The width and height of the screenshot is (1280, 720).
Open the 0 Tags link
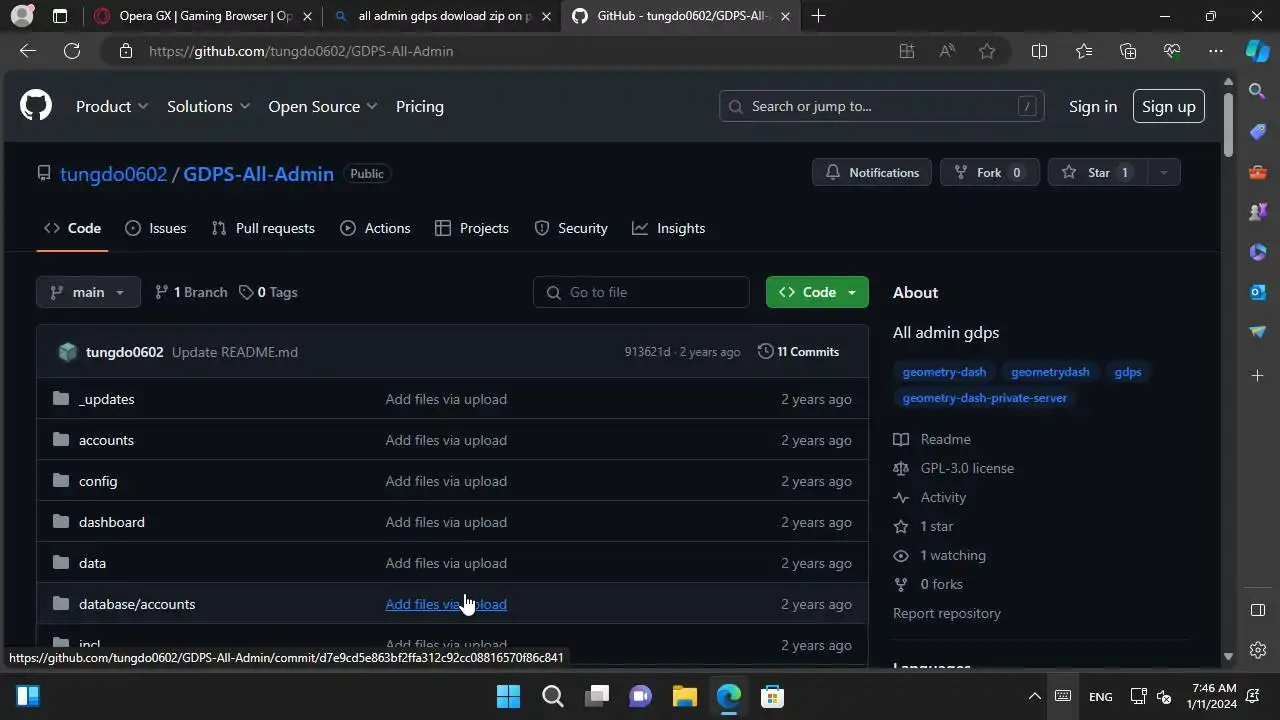[268, 292]
